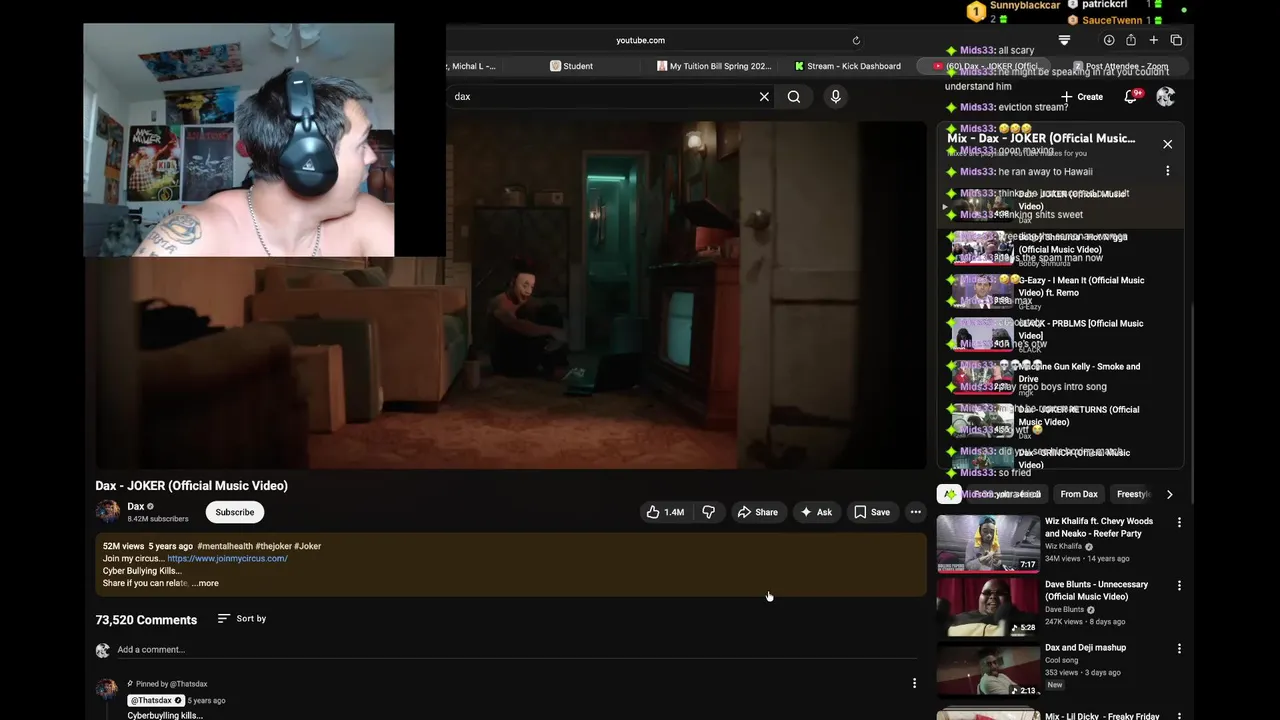Click the Safari share icon
The height and width of the screenshot is (720, 1280).
coord(1131,40)
